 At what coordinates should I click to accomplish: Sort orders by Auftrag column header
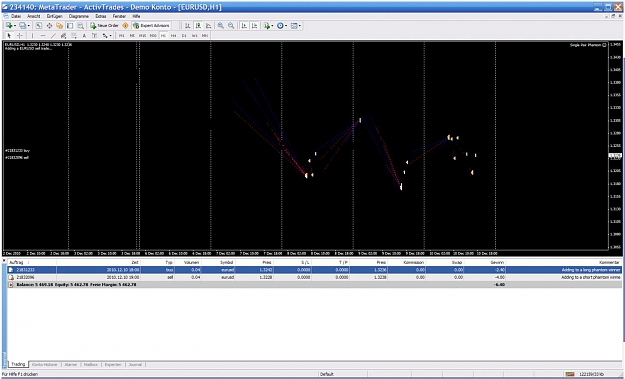point(16,263)
